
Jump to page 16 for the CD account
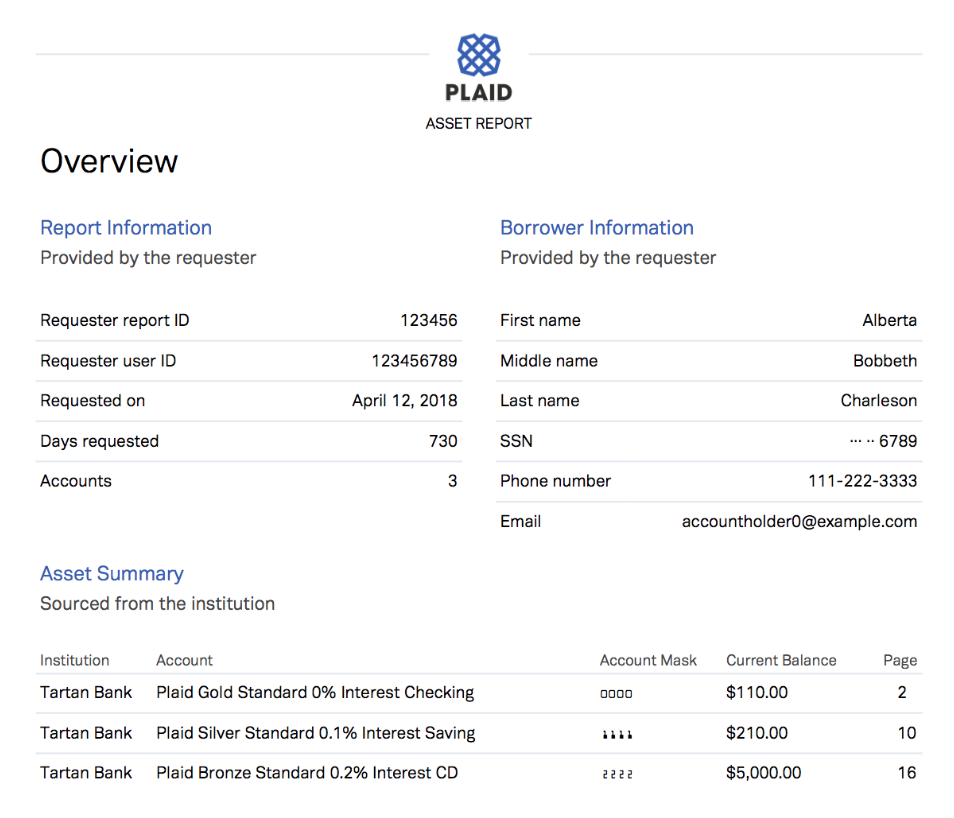tap(906, 773)
